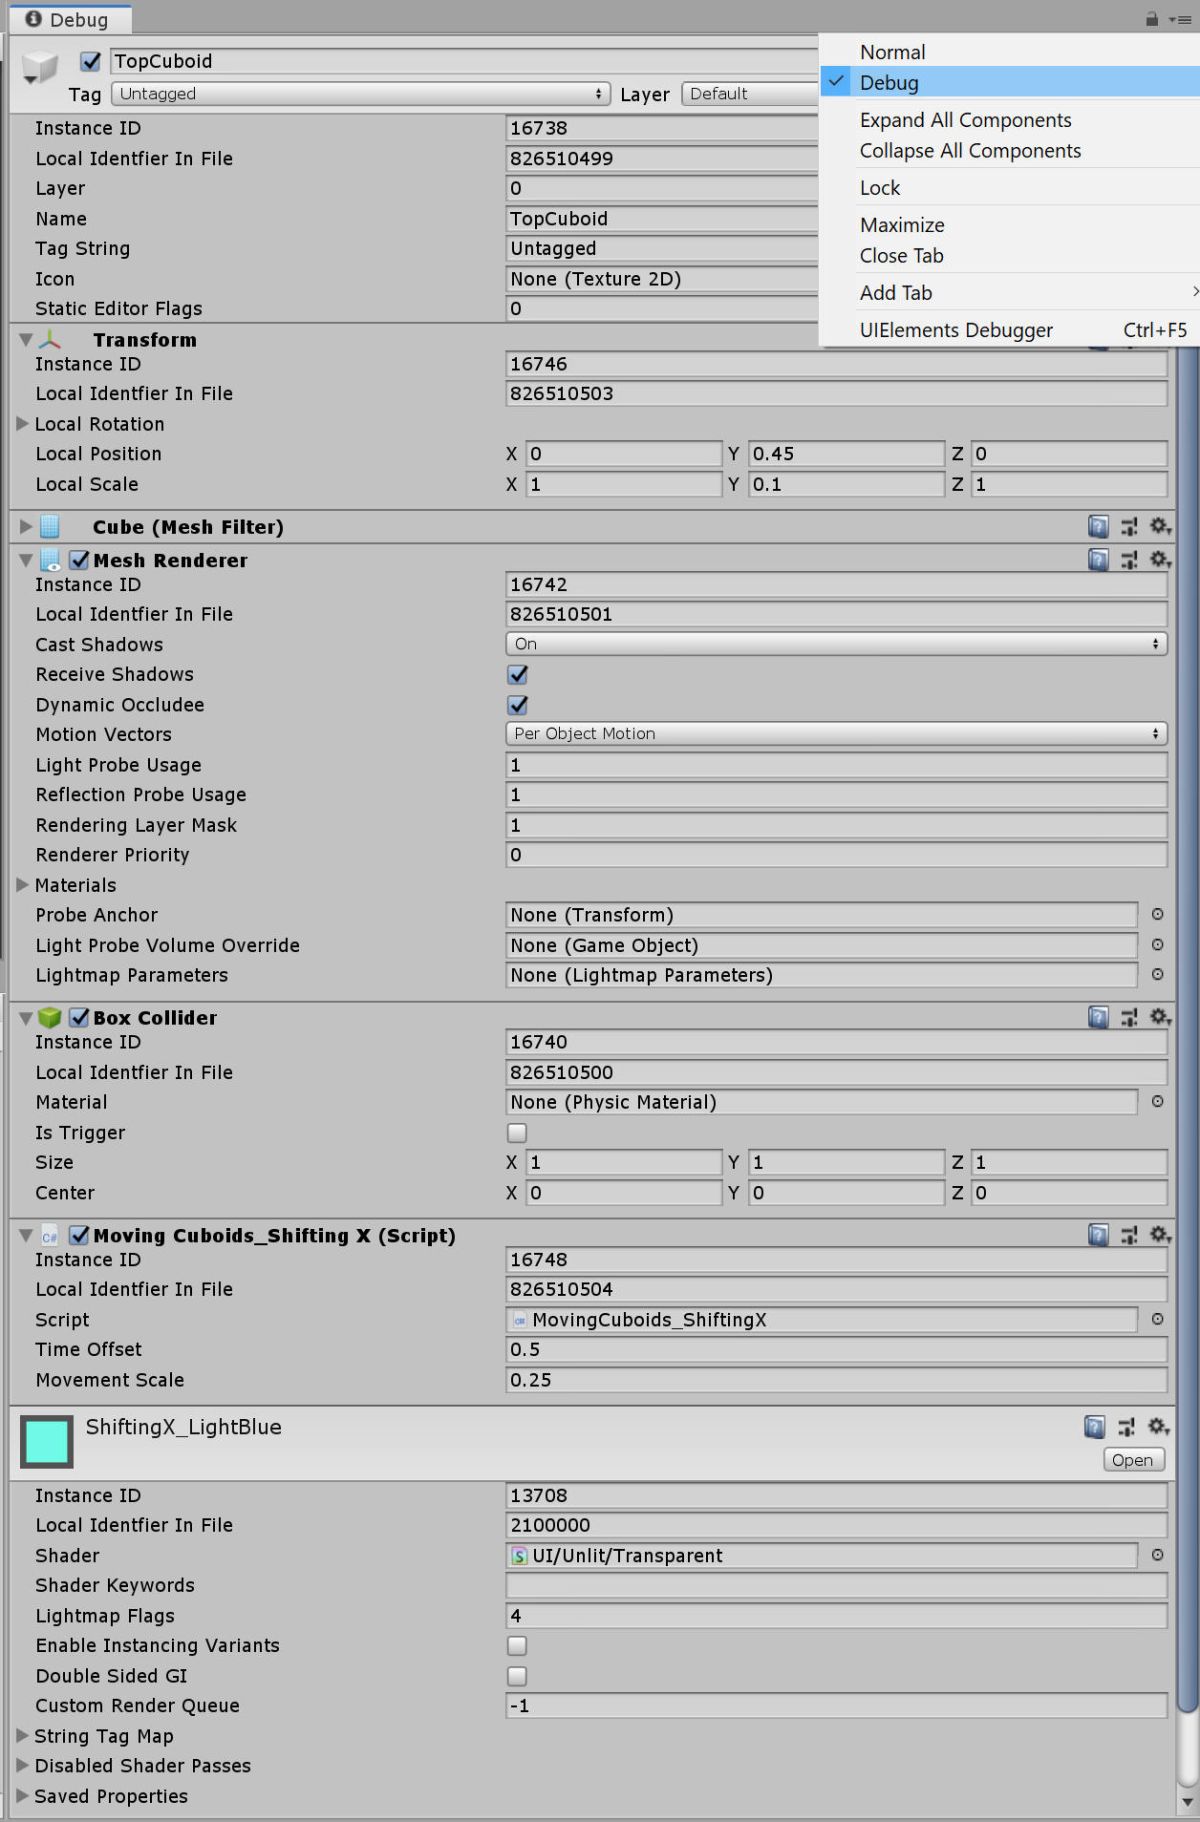Open gear settings for Moving Cuboids script
The width and height of the screenshot is (1200, 1822).
[1160, 1235]
